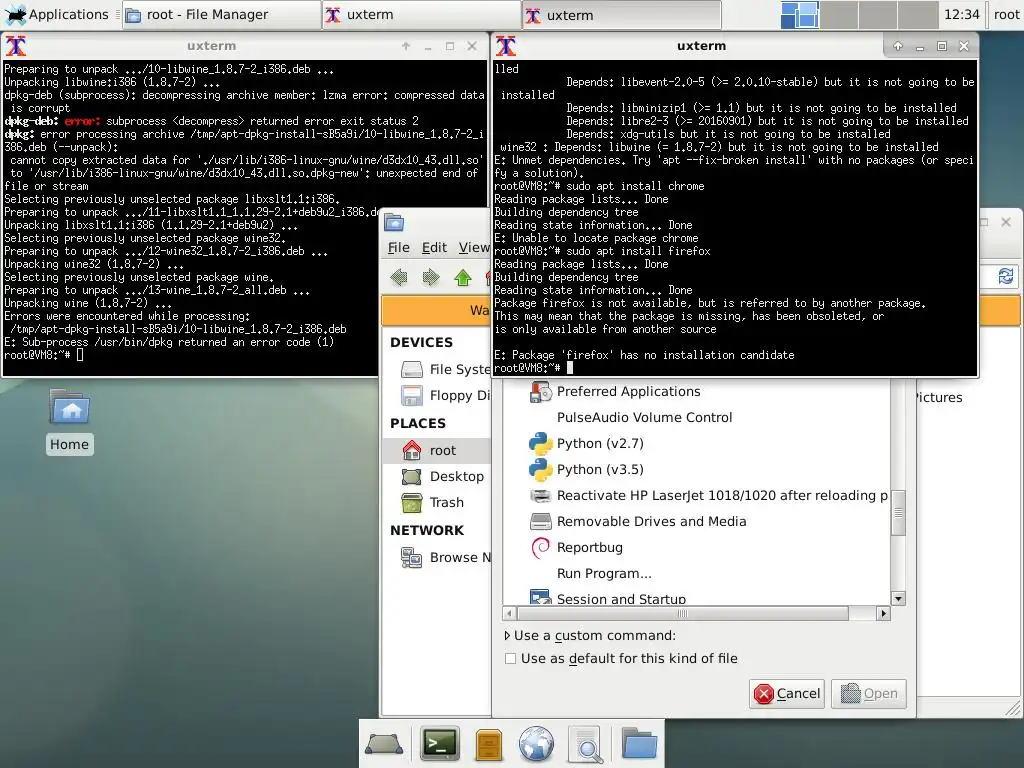
Task: Select Run Program... in the list
Action: [697, 574]
